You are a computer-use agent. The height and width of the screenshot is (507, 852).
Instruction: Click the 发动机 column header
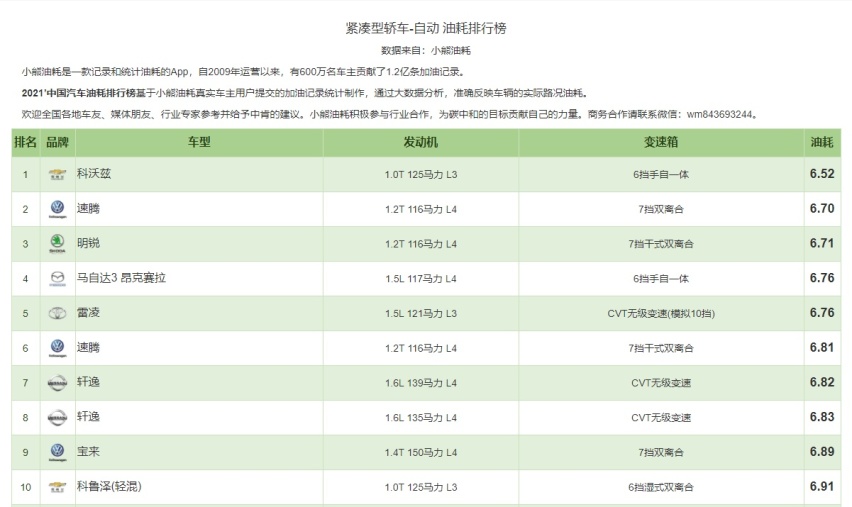(x=421, y=142)
